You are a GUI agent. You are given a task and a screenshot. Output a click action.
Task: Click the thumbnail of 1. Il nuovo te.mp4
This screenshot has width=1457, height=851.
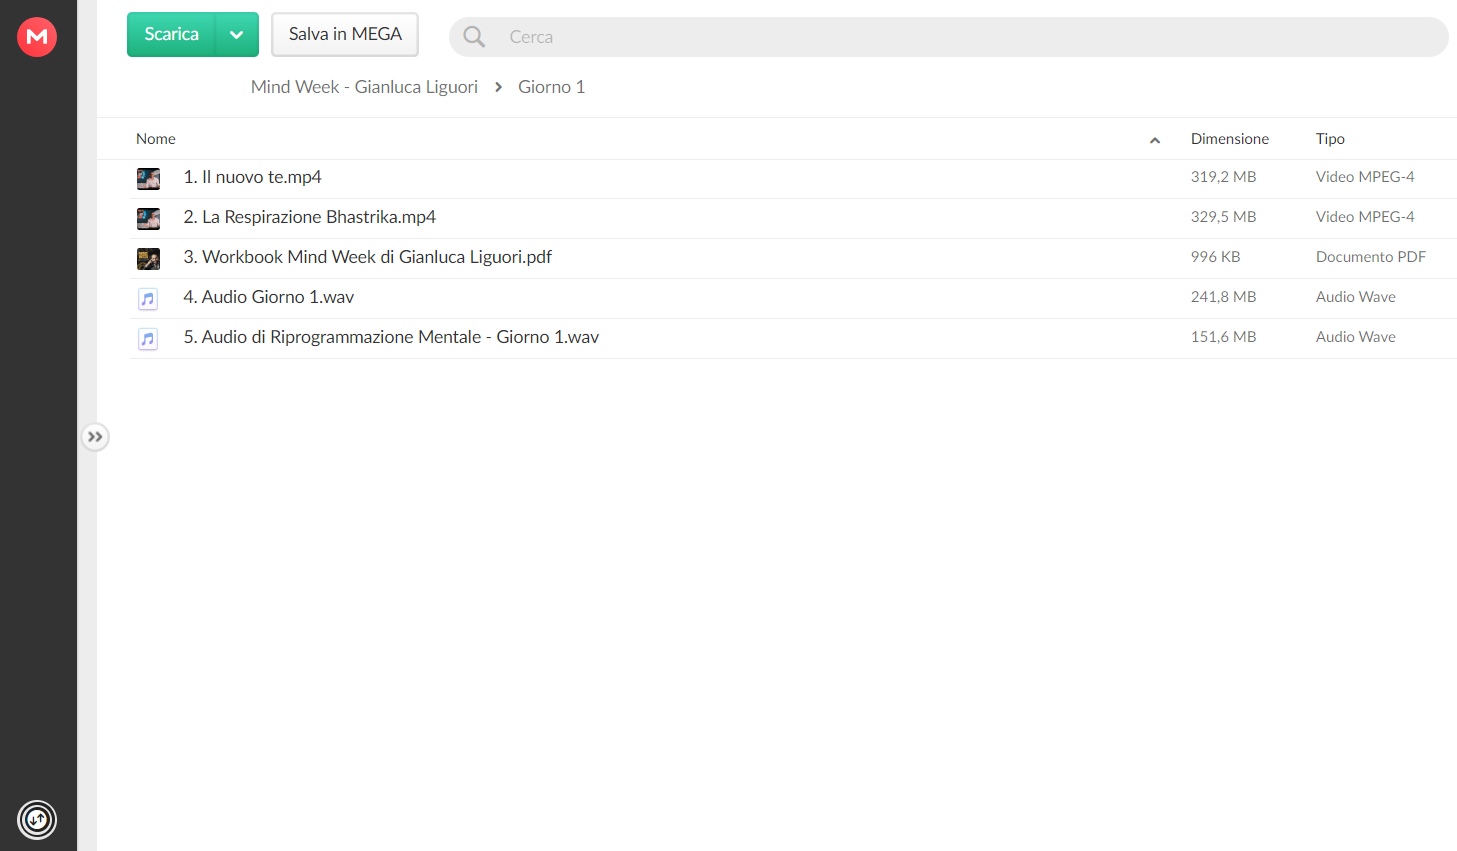pyautogui.click(x=148, y=179)
